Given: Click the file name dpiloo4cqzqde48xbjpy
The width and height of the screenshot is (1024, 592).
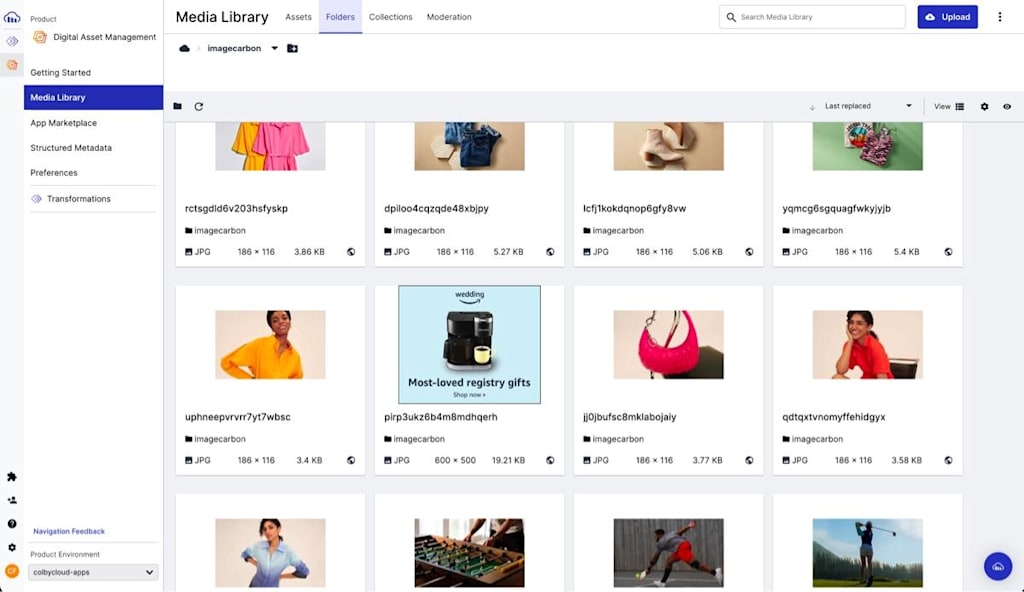Looking at the screenshot, I should [x=436, y=208].
